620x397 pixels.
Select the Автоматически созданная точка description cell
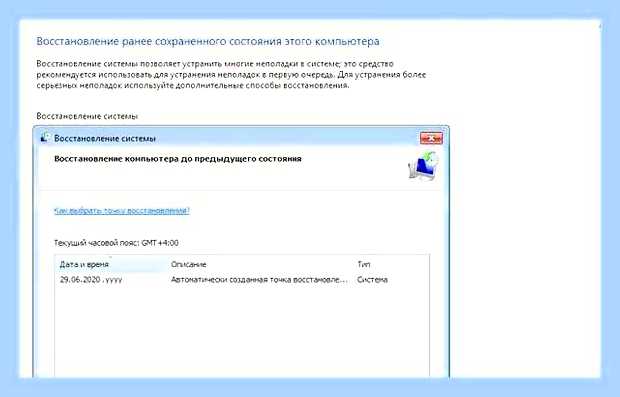click(259, 280)
